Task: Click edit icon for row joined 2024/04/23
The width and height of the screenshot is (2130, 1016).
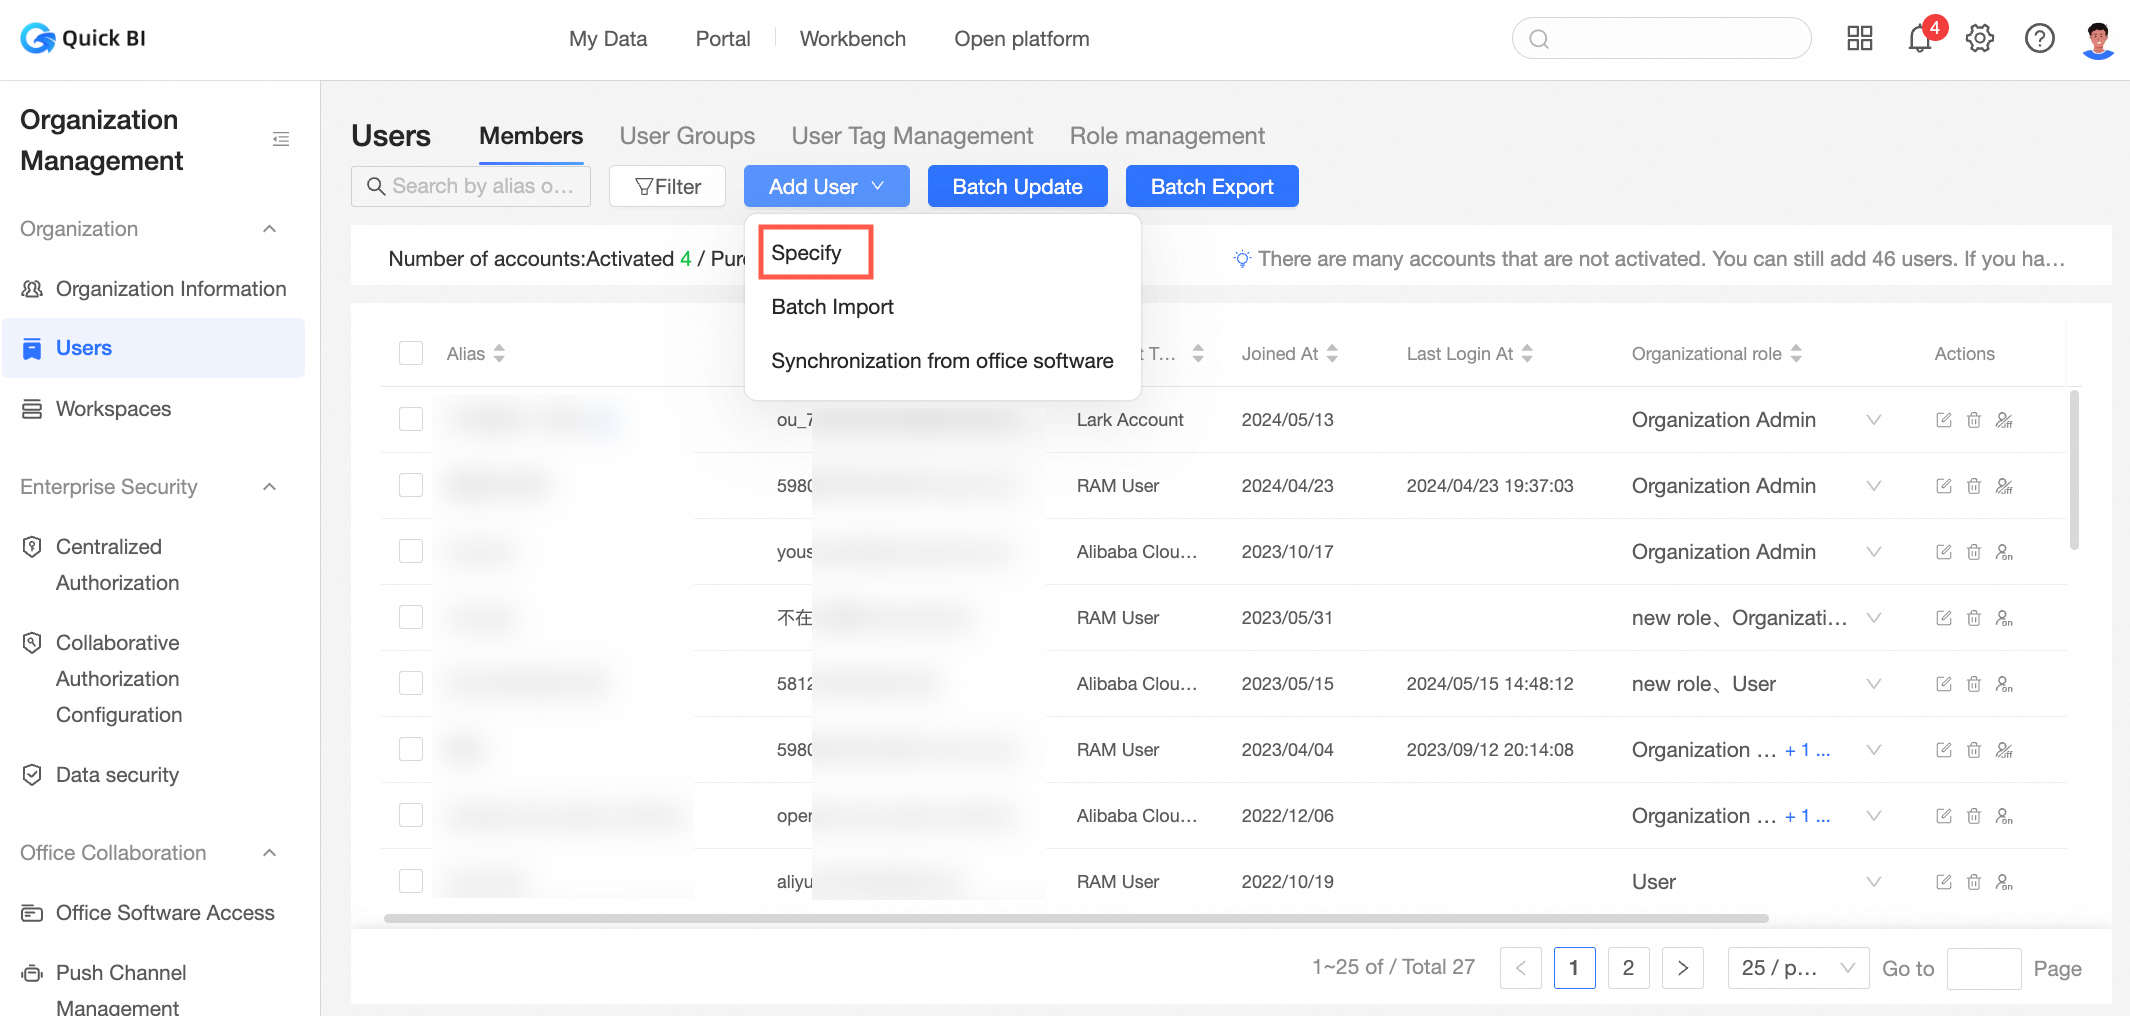Action: 1944,486
